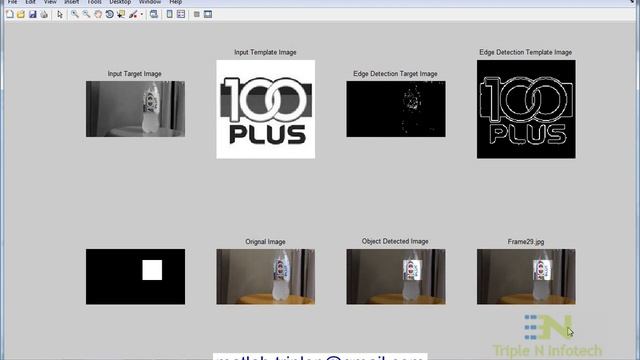This screenshot has width=640, height=360.
Task: Save the current figure
Action: coord(32,15)
